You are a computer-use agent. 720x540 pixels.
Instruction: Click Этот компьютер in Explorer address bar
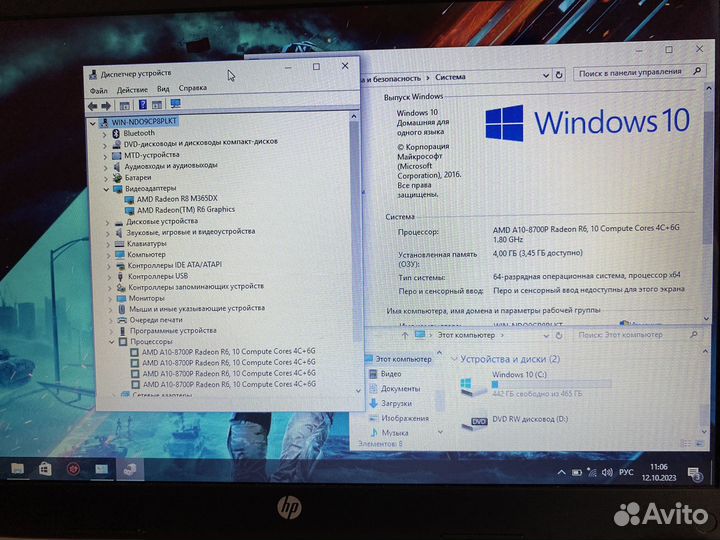tap(466, 335)
